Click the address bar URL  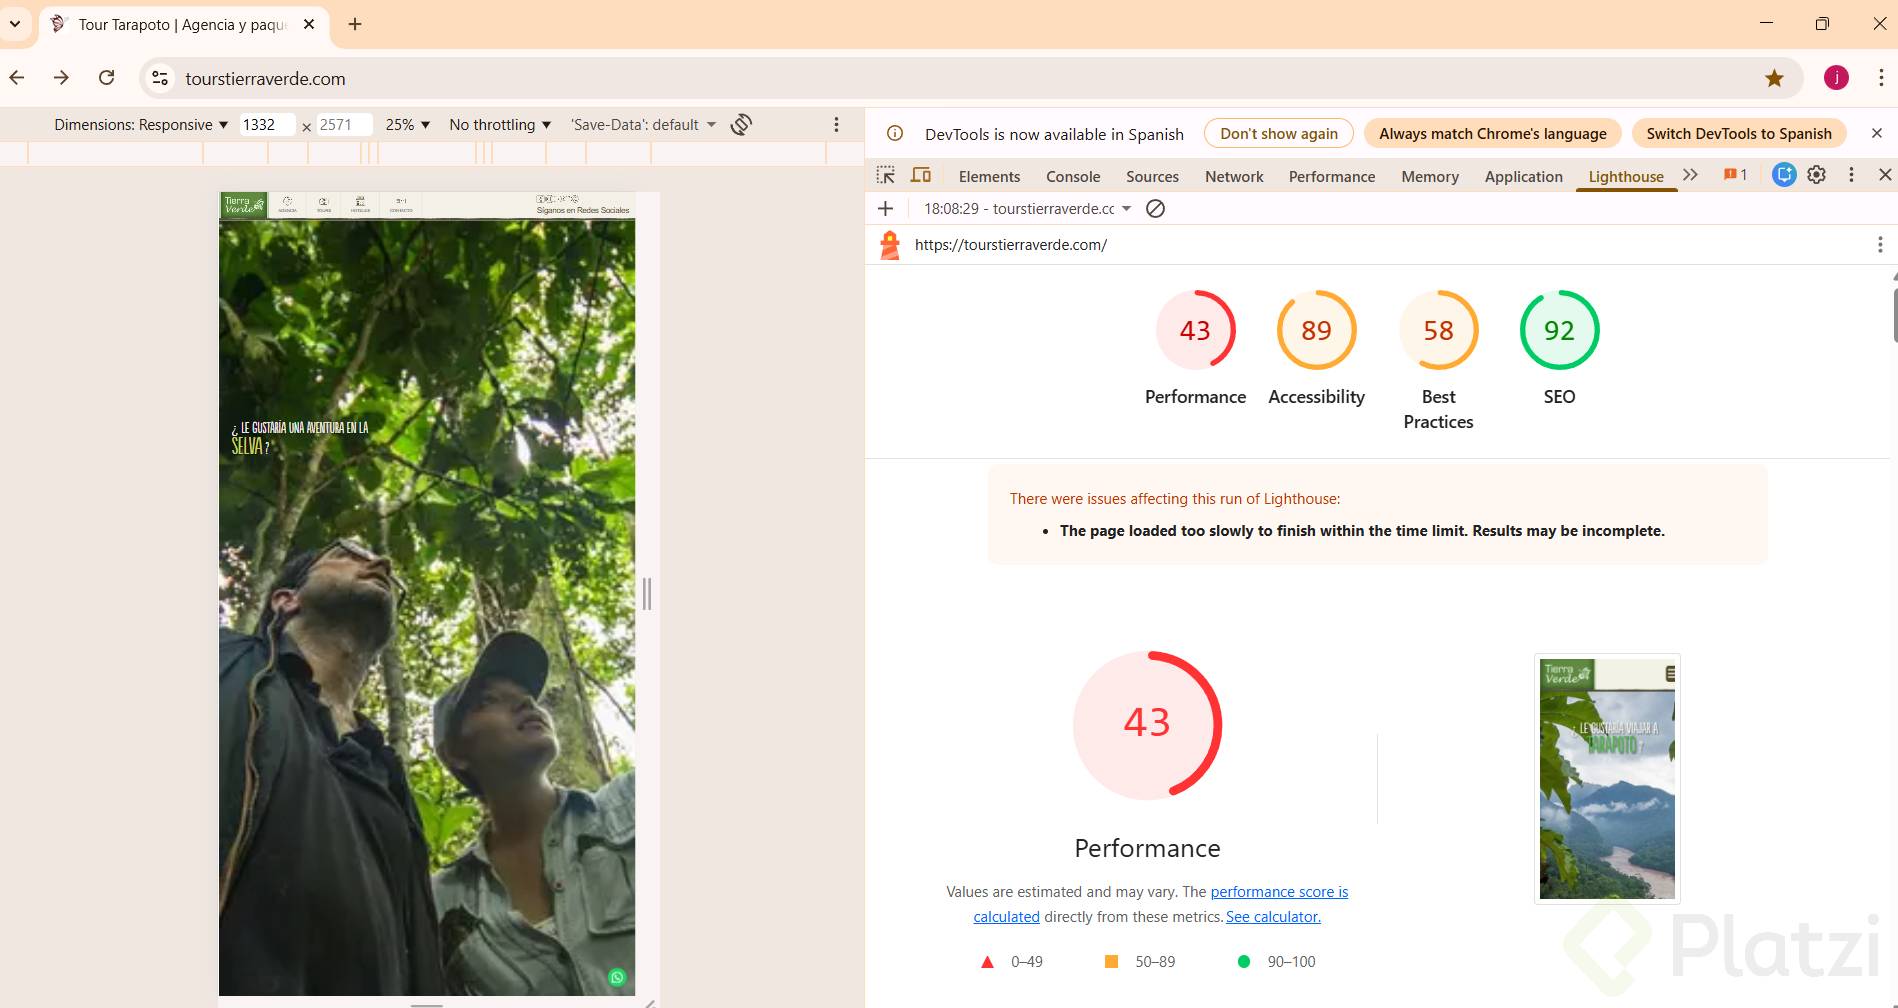point(265,79)
